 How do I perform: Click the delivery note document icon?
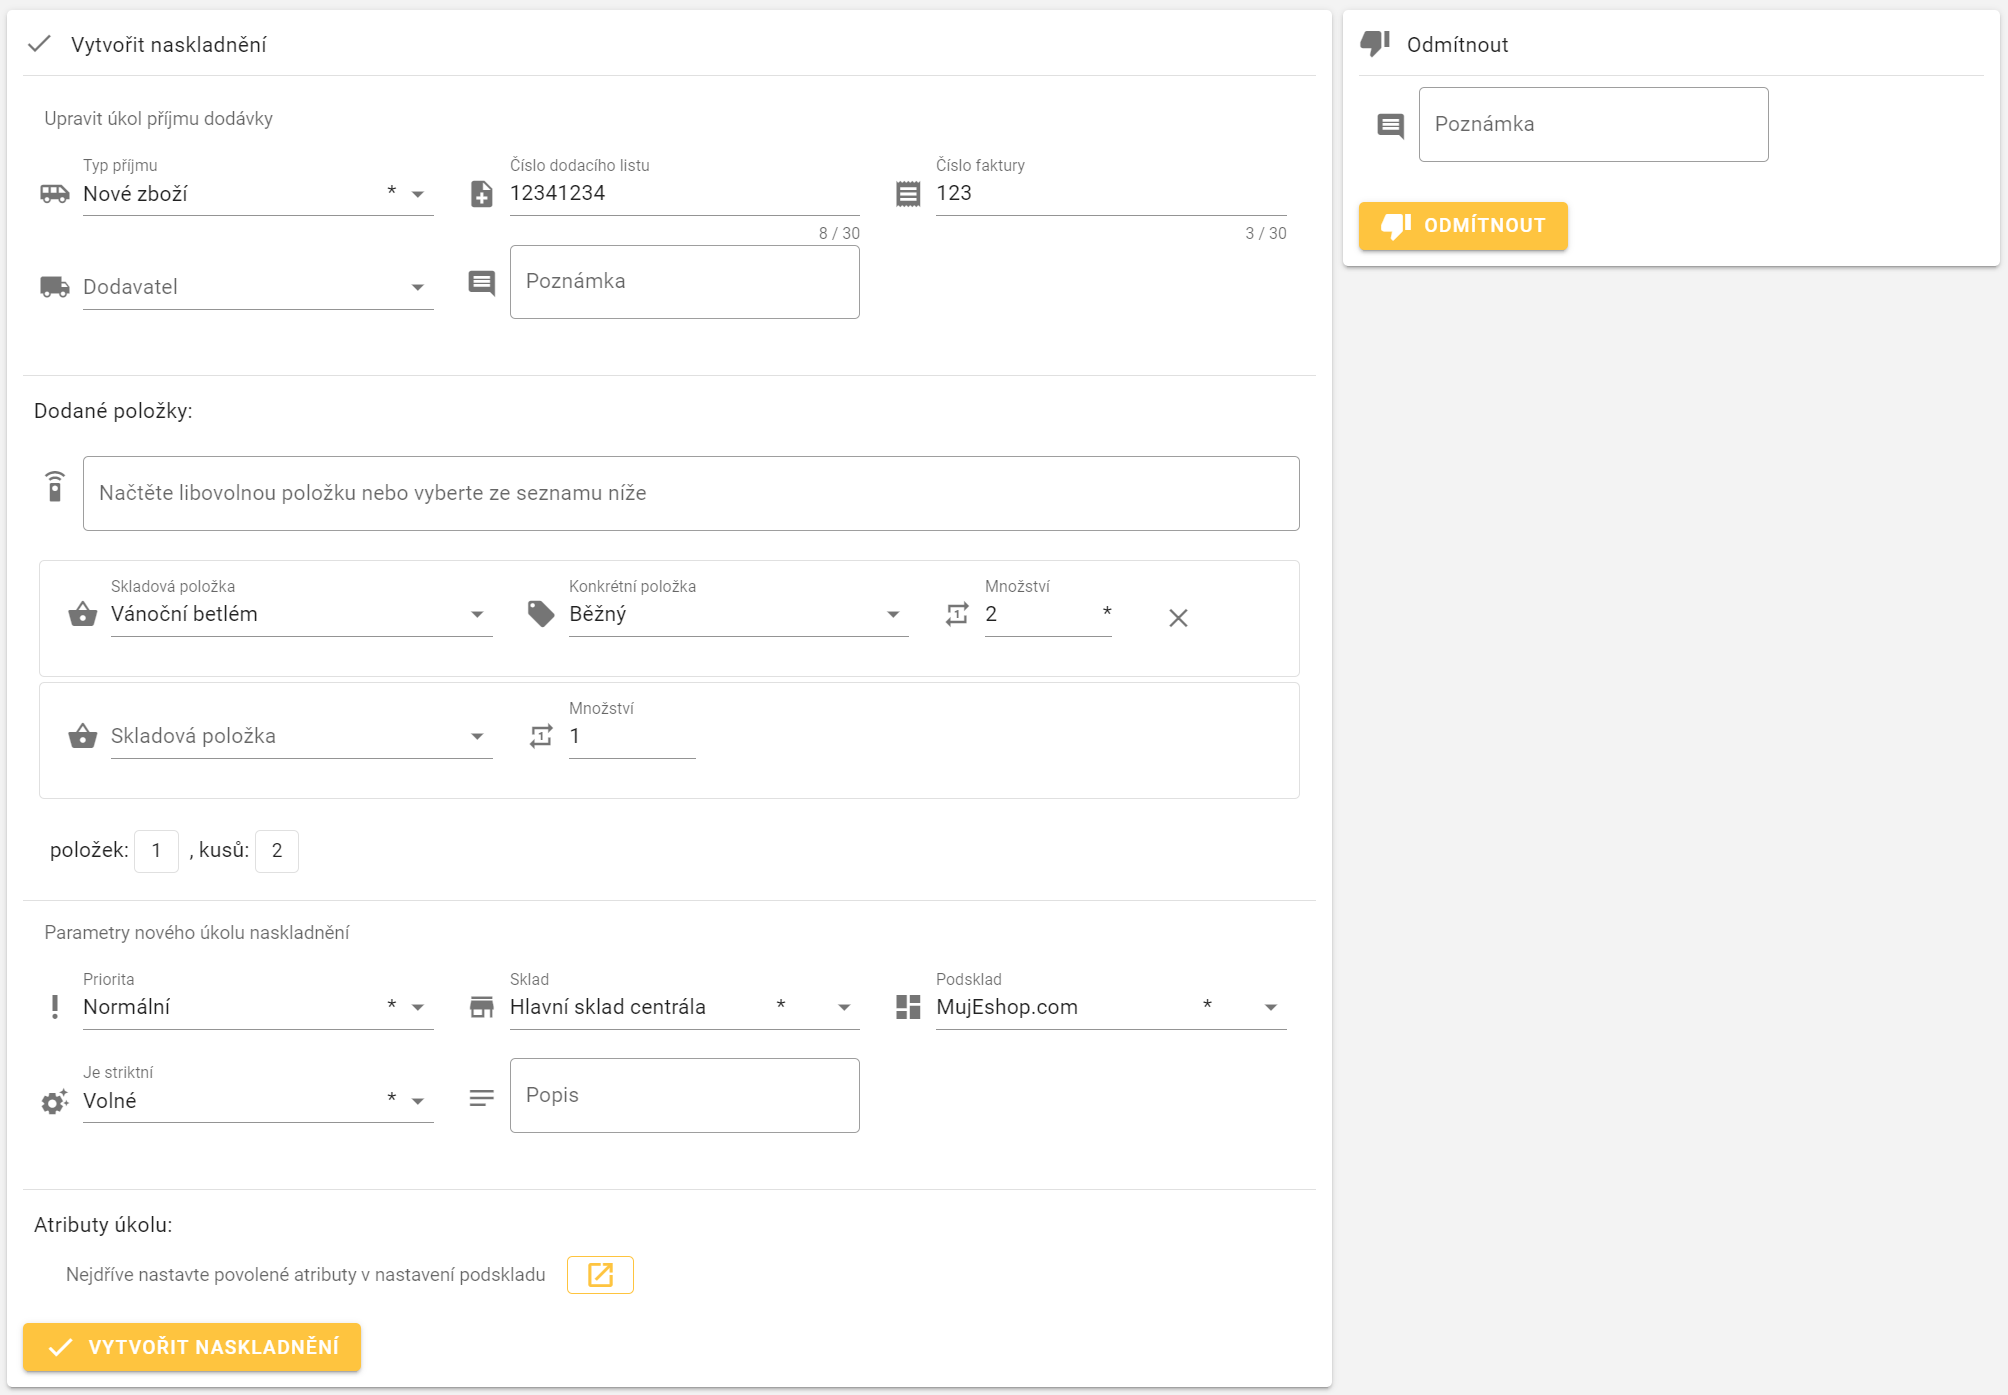click(x=481, y=194)
